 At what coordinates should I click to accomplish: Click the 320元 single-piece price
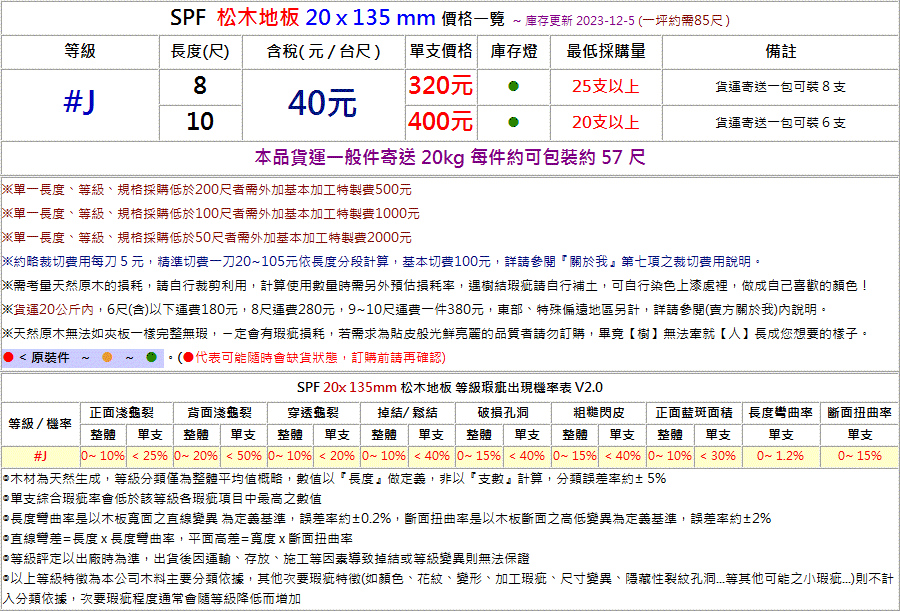(441, 86)
